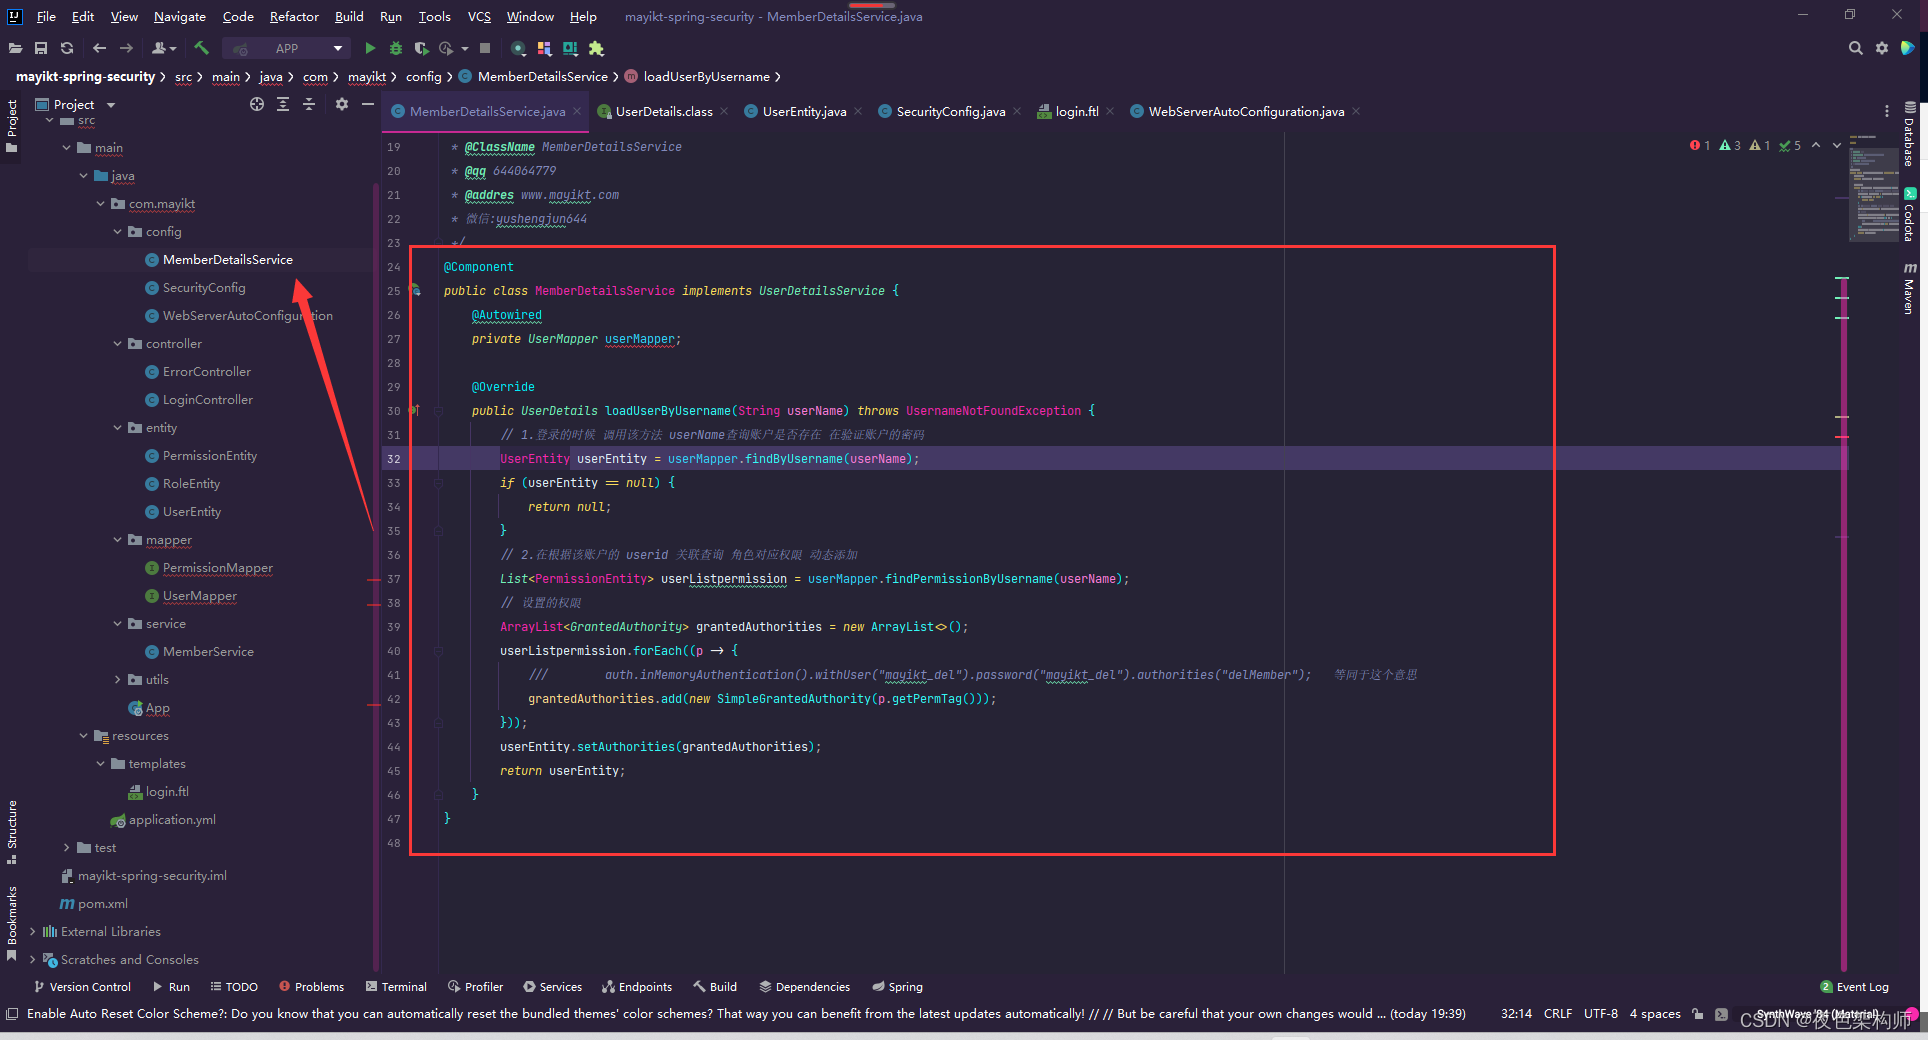Click the code minimap thumbnail
Viewport: 1928px width, 1040px height.
click(1874, 188)
